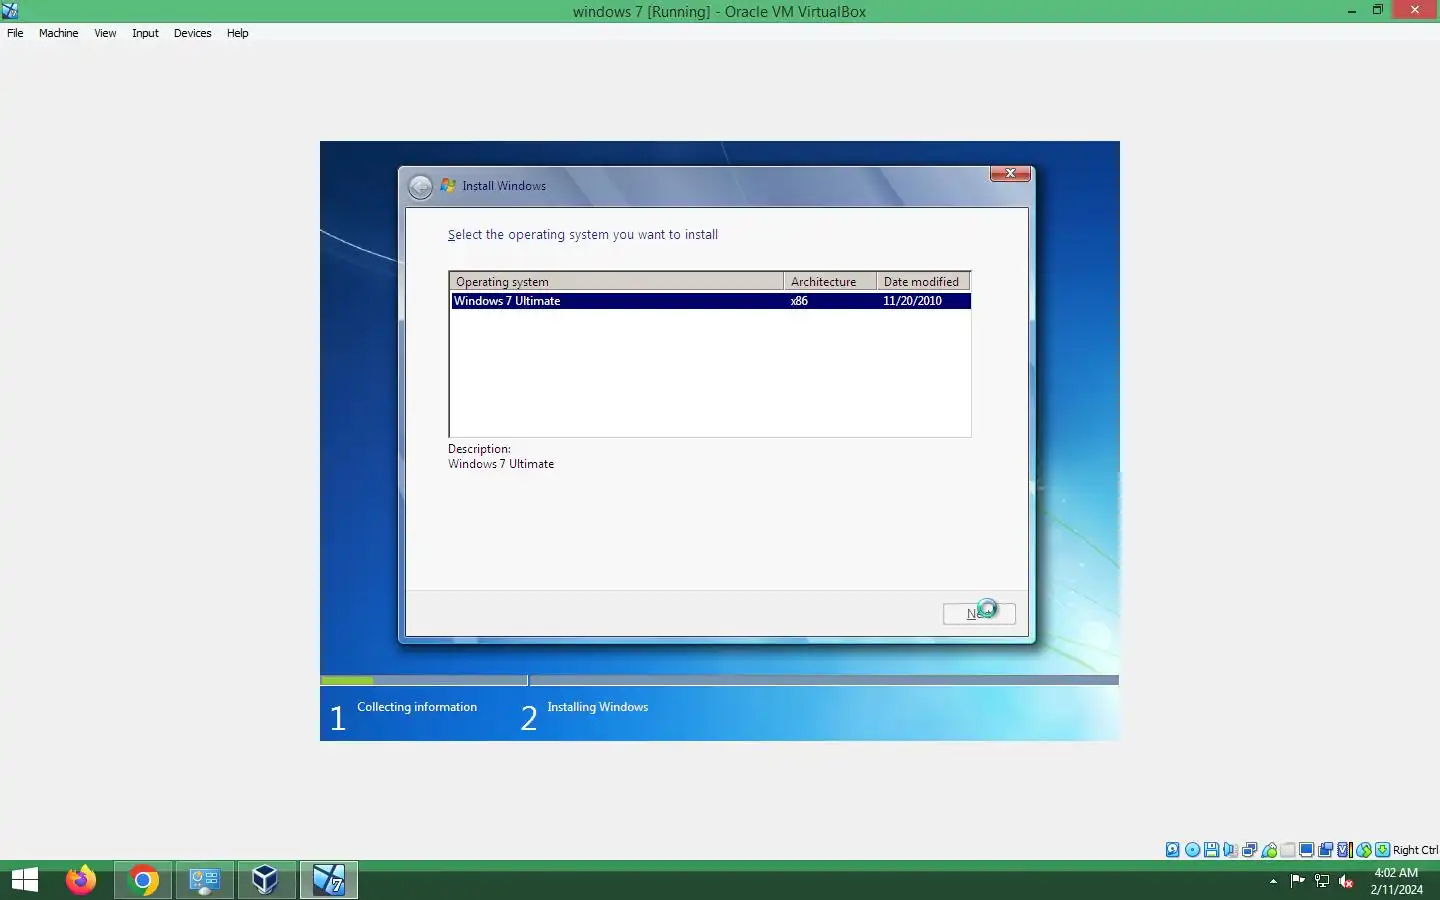This screenshot has height=900, width=1440.
Task: Sort by Date modified column header
Action: tap(923, 281)
